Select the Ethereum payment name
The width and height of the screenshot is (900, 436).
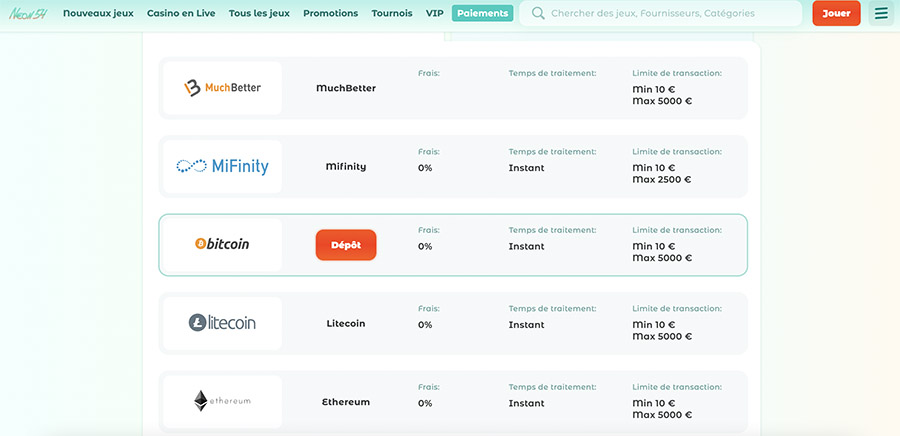346,402
